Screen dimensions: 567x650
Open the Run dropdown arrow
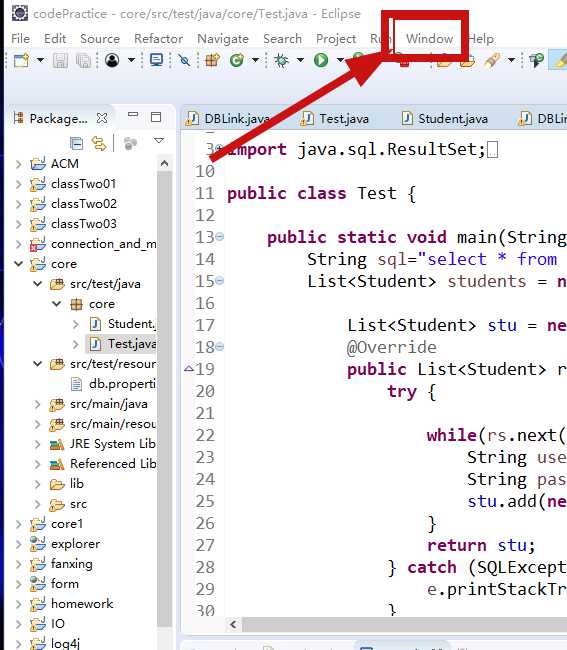tap(340, 61)
